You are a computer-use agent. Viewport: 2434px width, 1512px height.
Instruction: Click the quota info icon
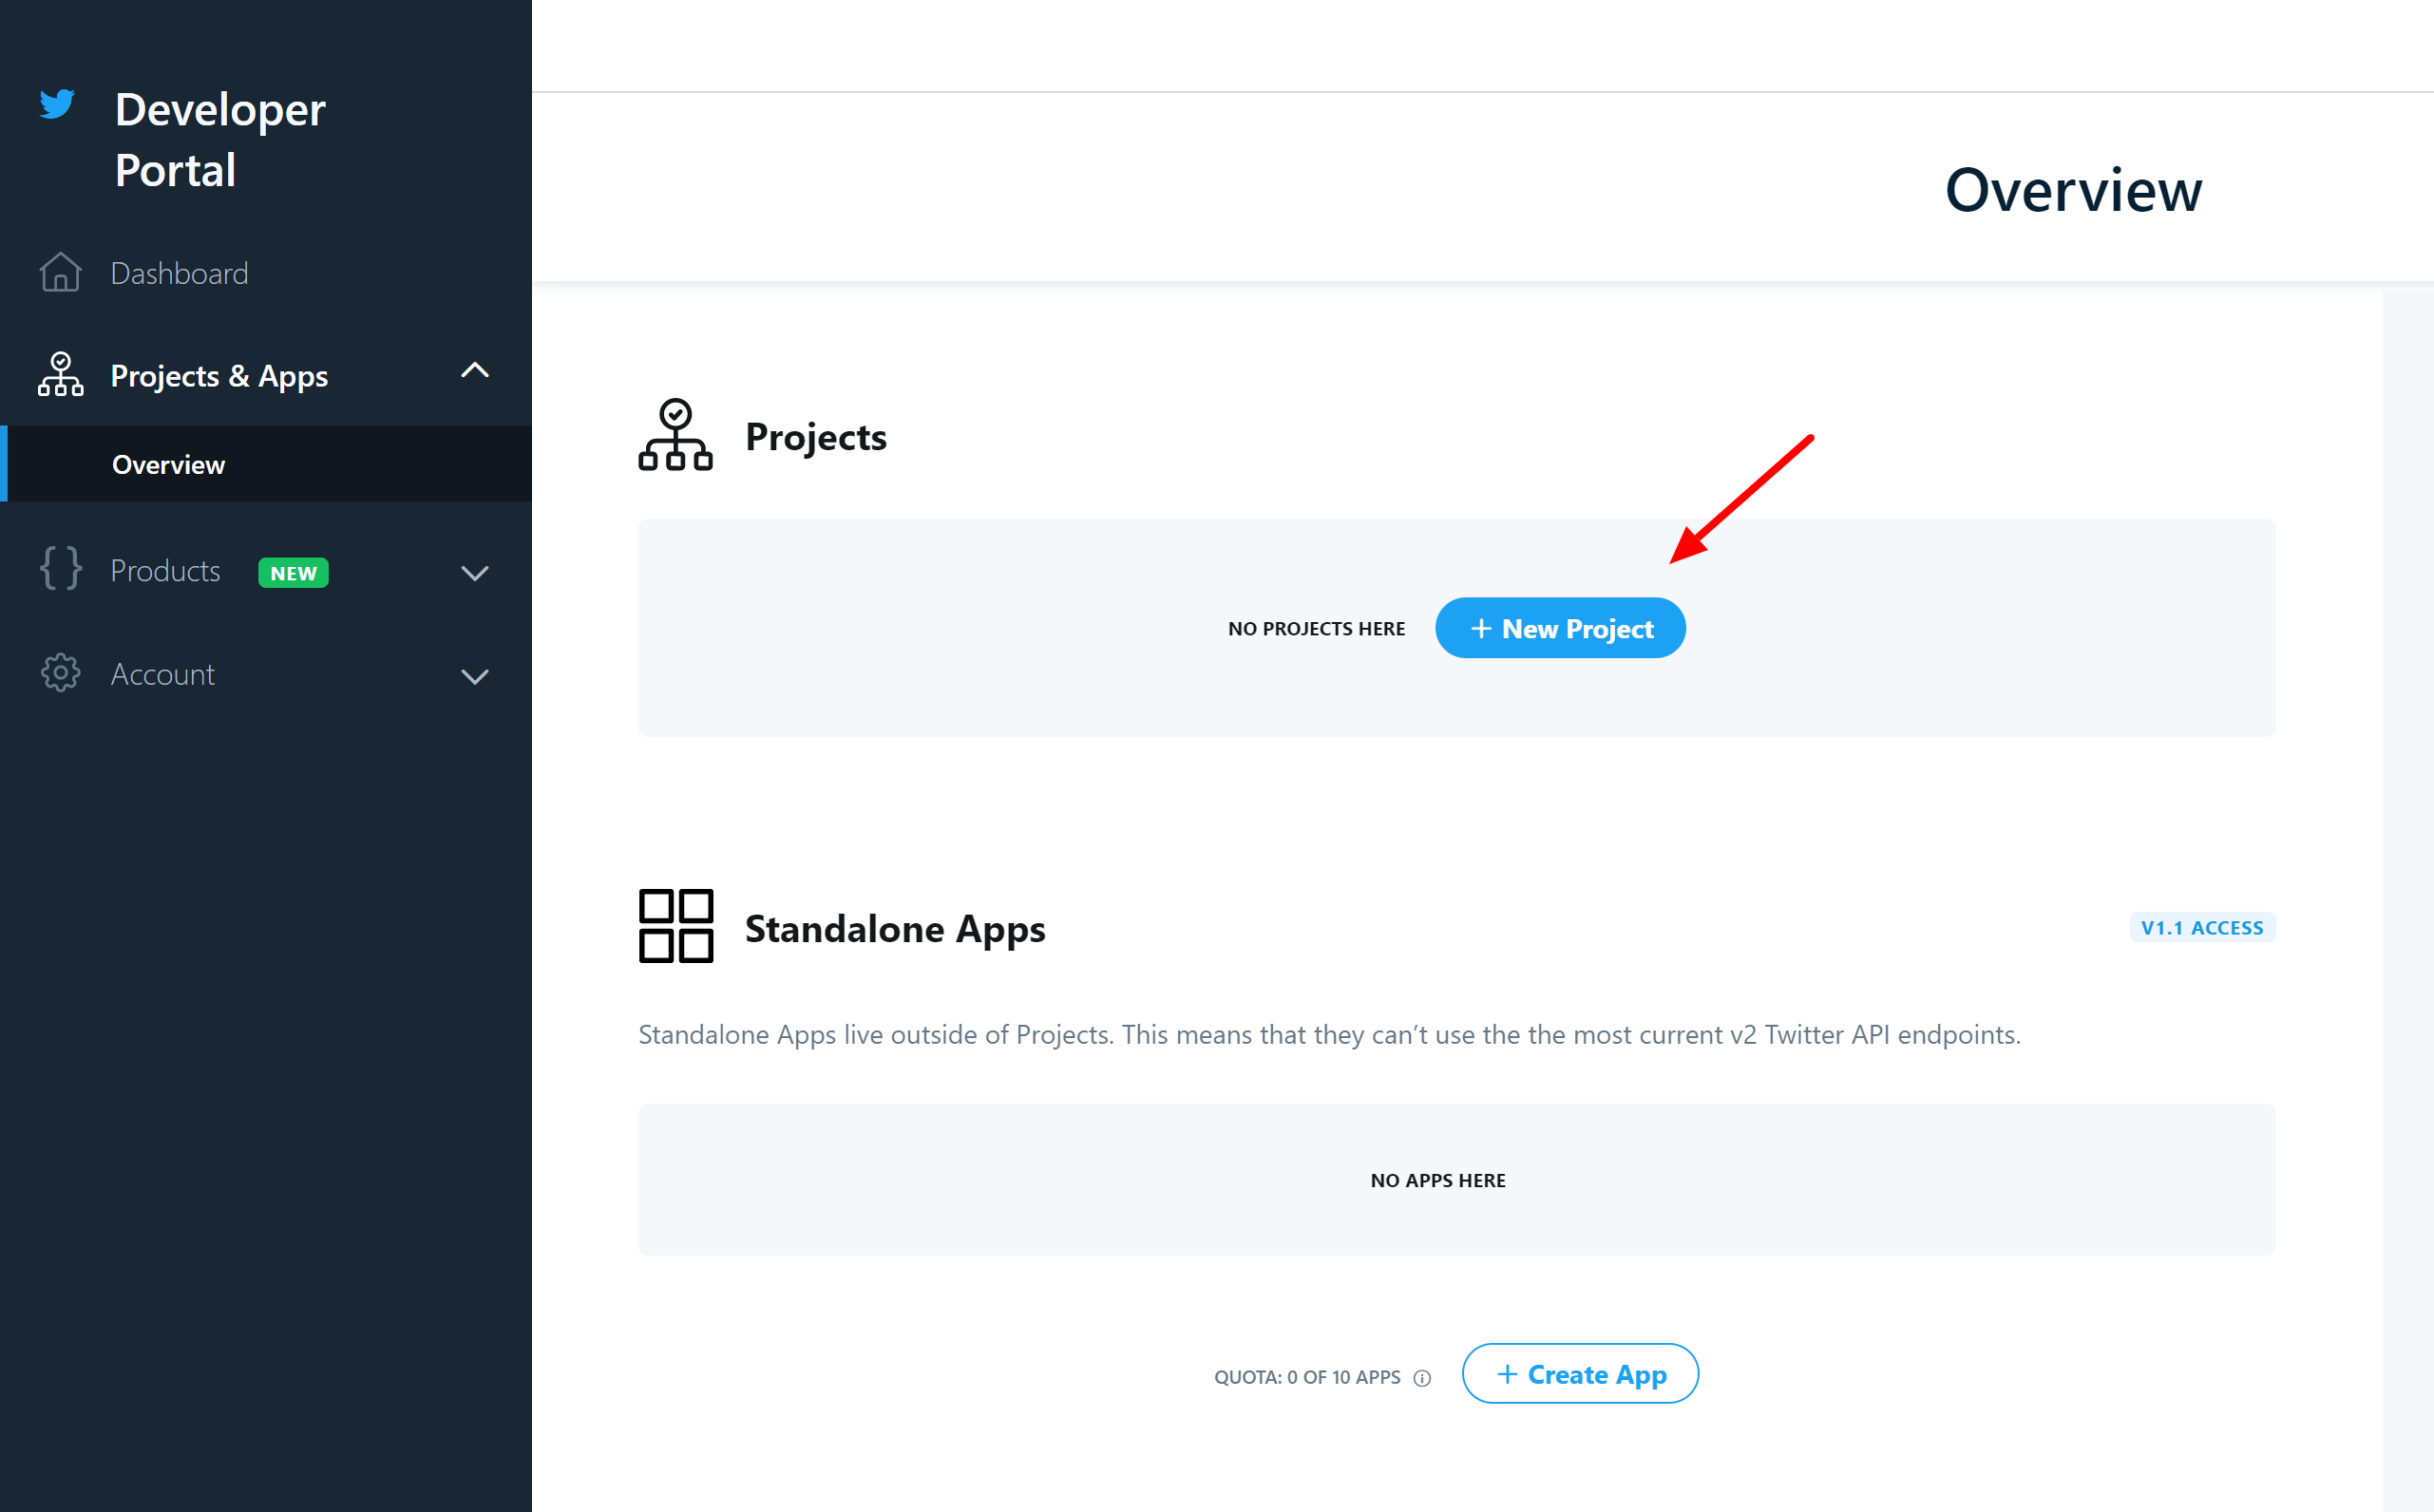point(1422,1378)
